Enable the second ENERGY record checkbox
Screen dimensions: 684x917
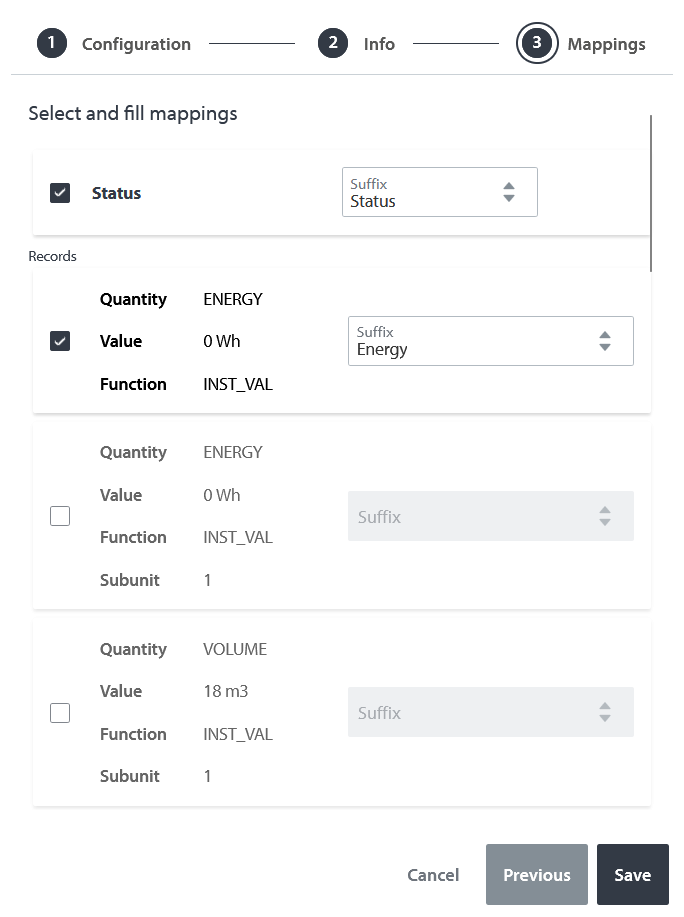[62, 516]
